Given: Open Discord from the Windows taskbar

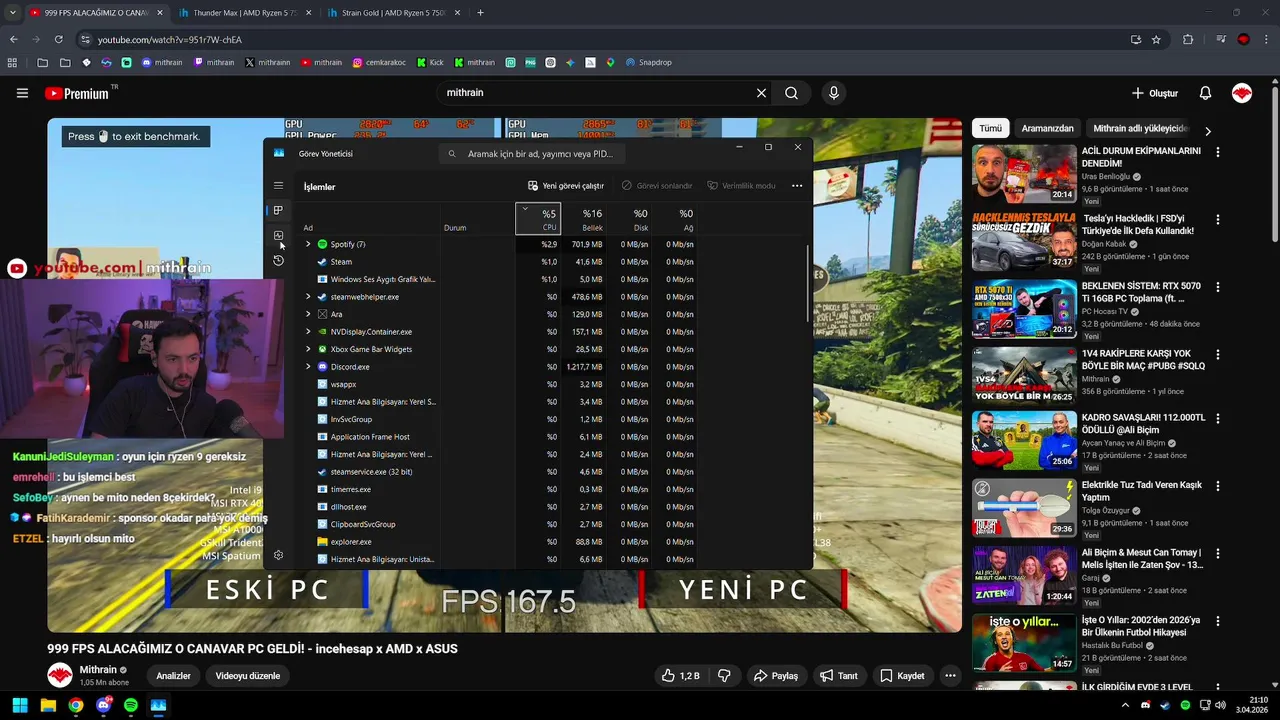Looking at the screenshot, I should point(104,705).
